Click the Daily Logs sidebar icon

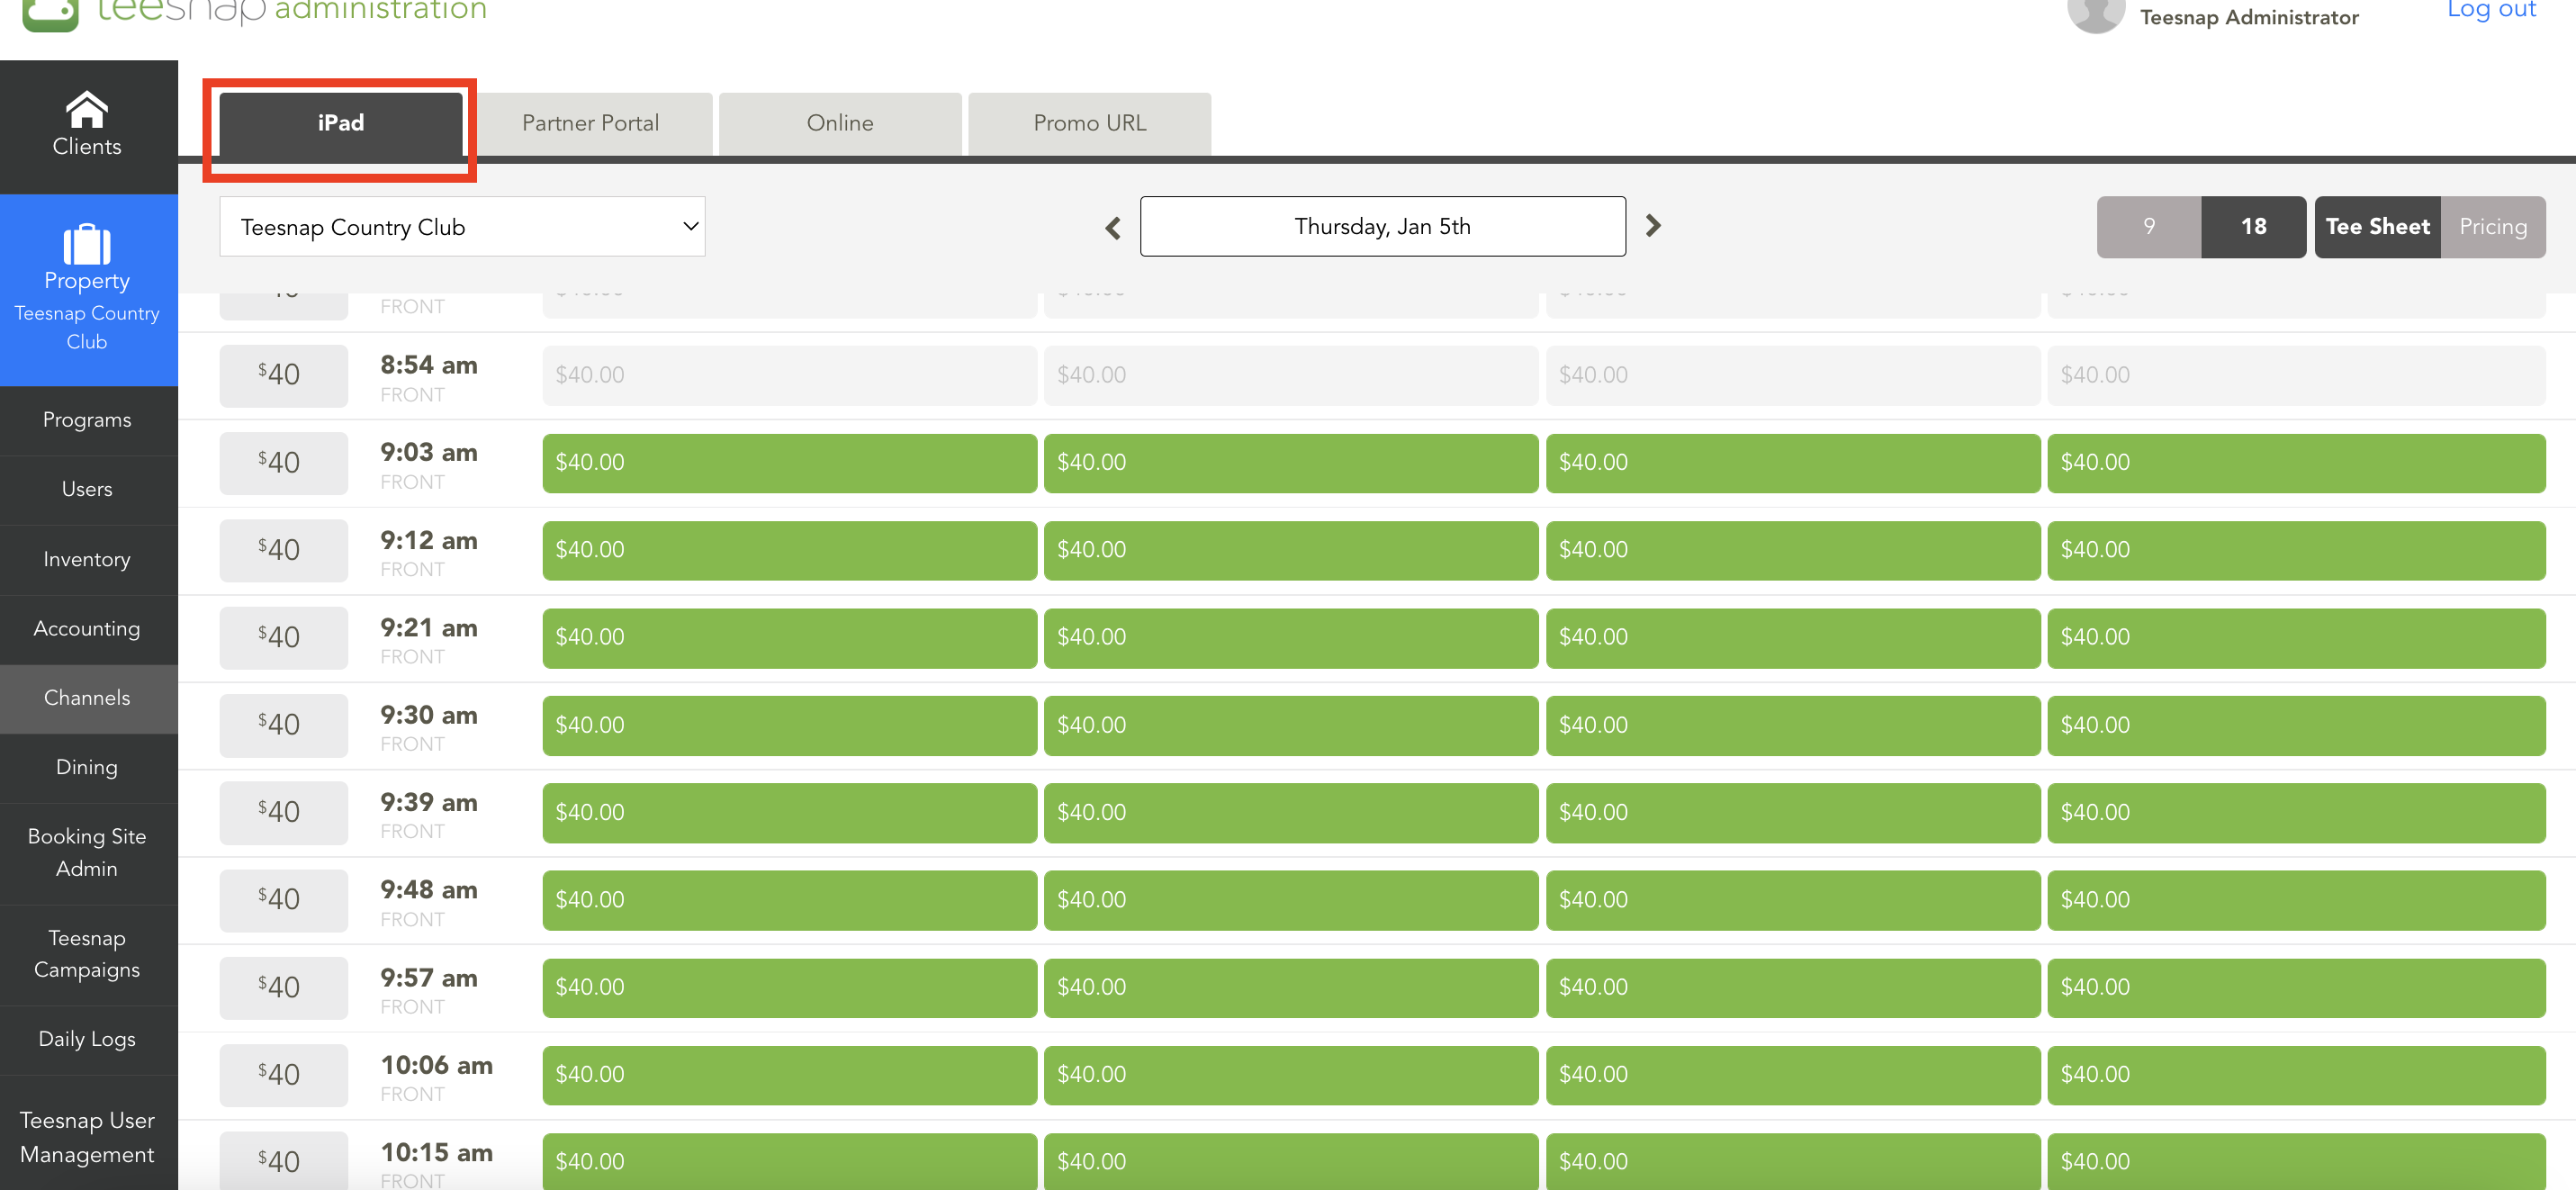[x=87, y=1039]
